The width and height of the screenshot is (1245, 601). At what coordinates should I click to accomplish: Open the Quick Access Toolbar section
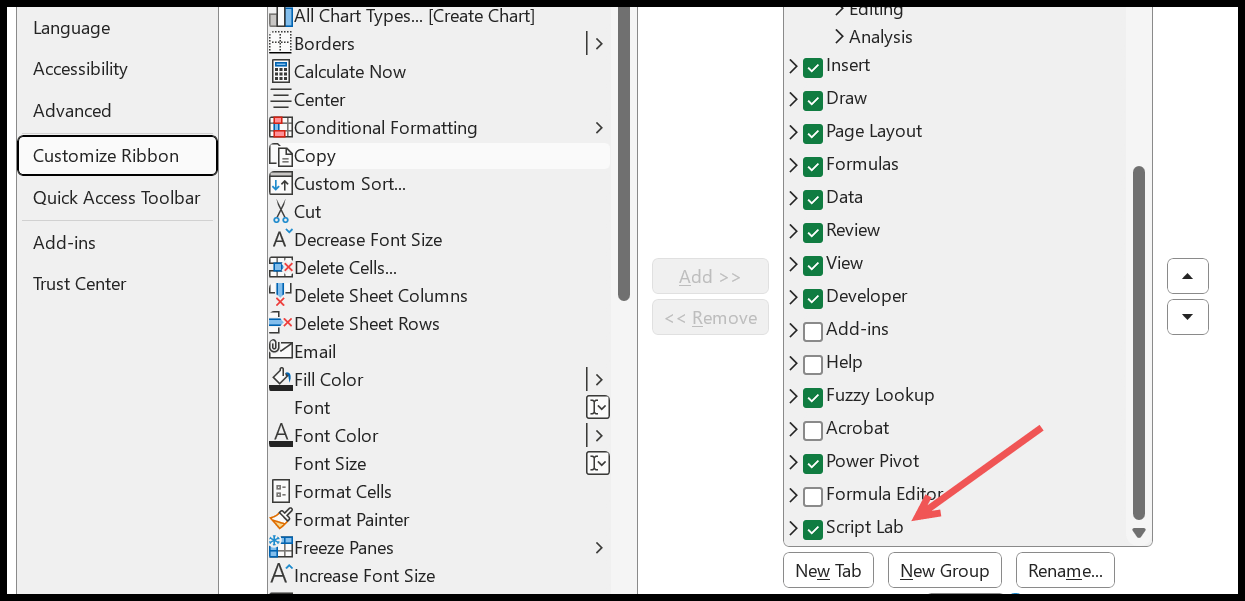tap(117, 198)
